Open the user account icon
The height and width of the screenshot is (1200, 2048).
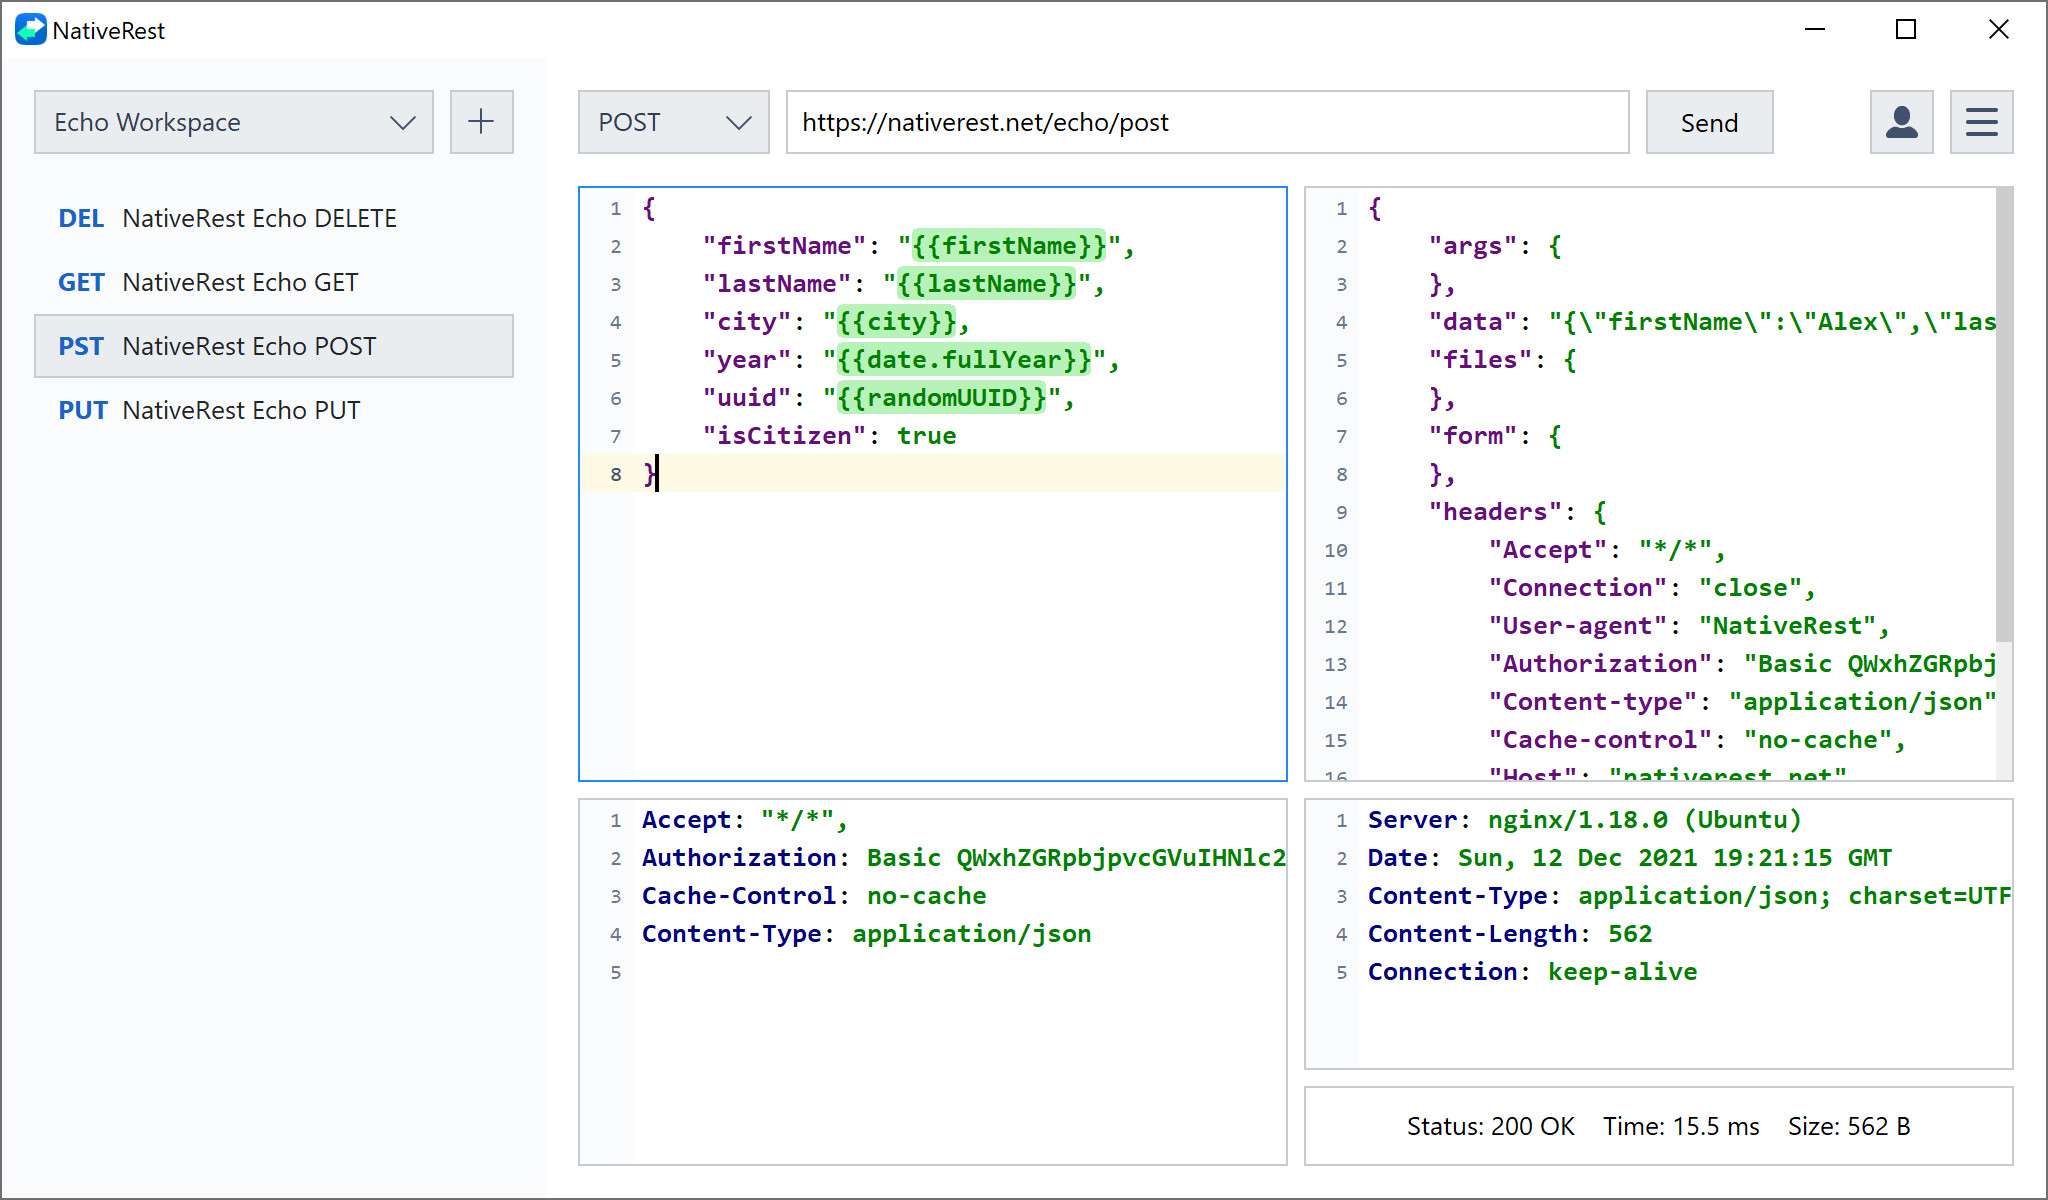coord(1901,122)
